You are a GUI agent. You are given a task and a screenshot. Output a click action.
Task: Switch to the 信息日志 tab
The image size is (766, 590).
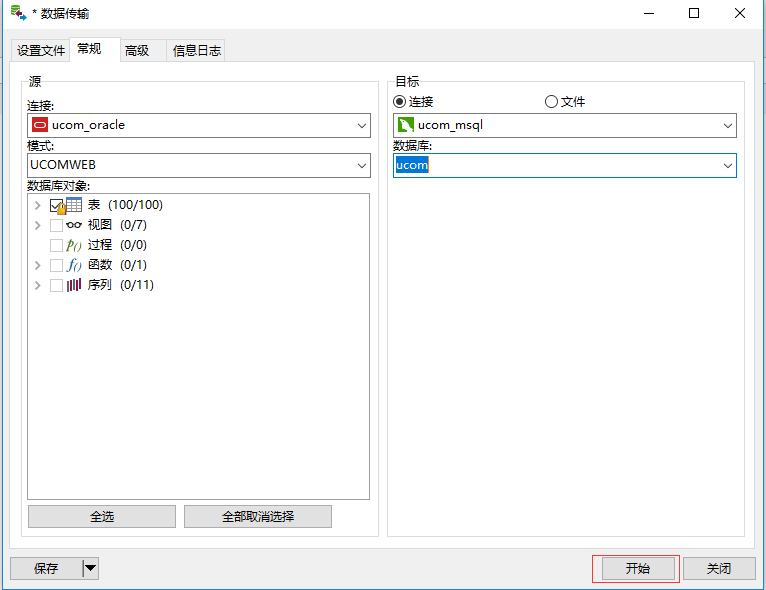[195, 50]
